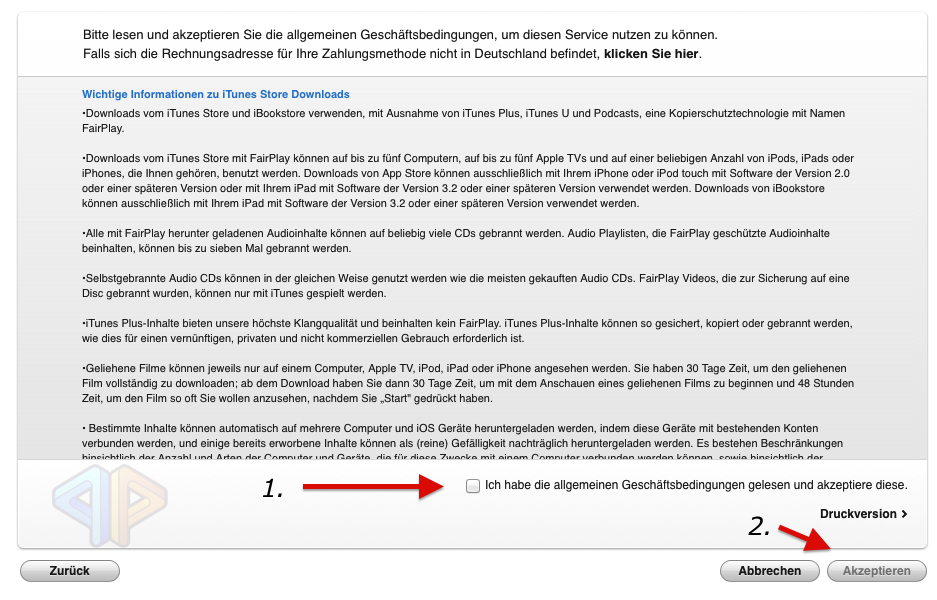Click the Zurück pill-shaped button

pos(70,570)
